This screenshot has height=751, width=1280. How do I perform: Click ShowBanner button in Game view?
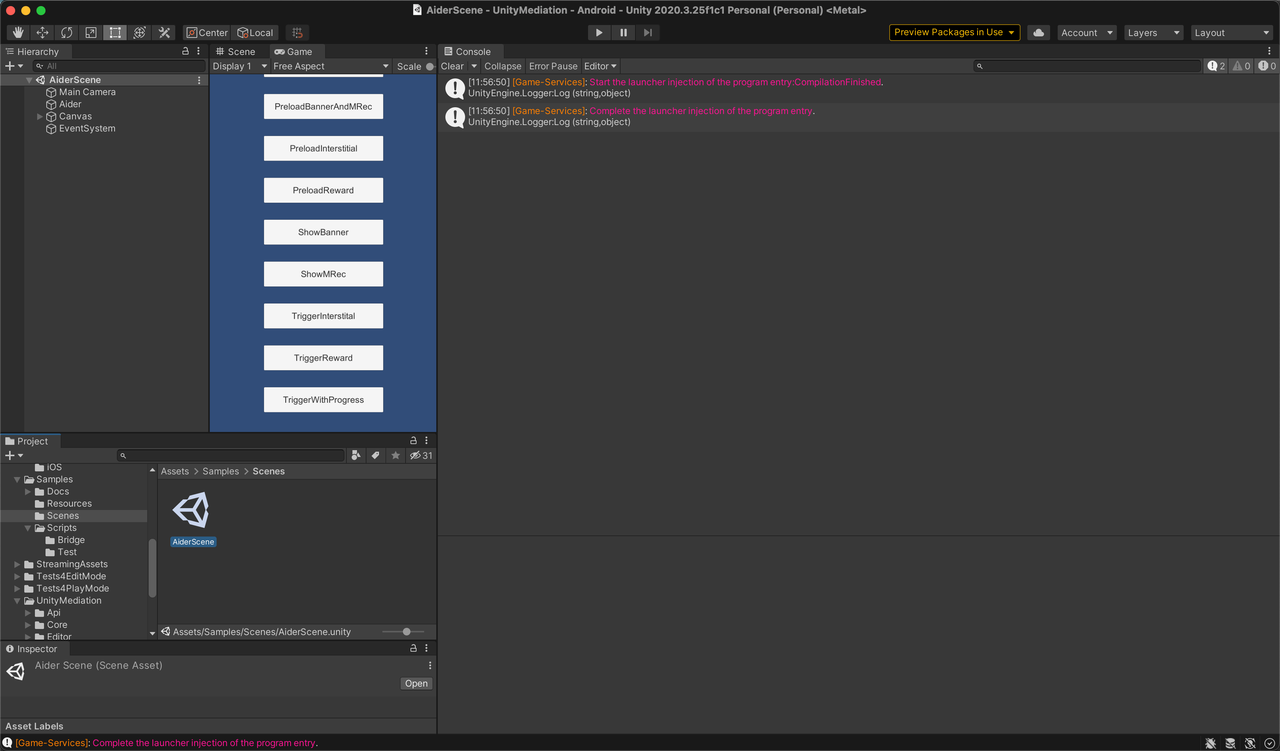pos(323,232)
